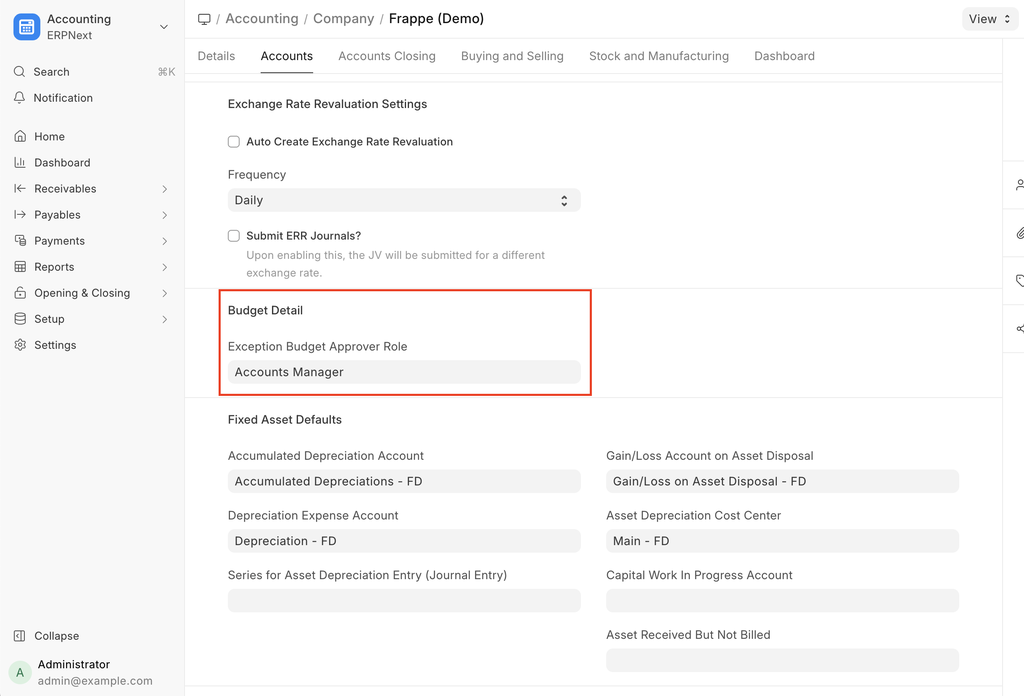
Task: Go to Home in the sidebar
Action: click(49, 137)
